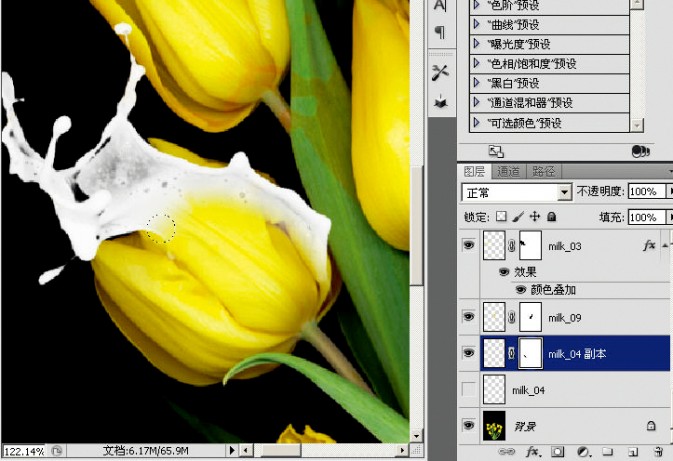Expand the "色相/饱和度"预设 presets
The width and height of the screenshot is (673, 461).
(476, 63)
